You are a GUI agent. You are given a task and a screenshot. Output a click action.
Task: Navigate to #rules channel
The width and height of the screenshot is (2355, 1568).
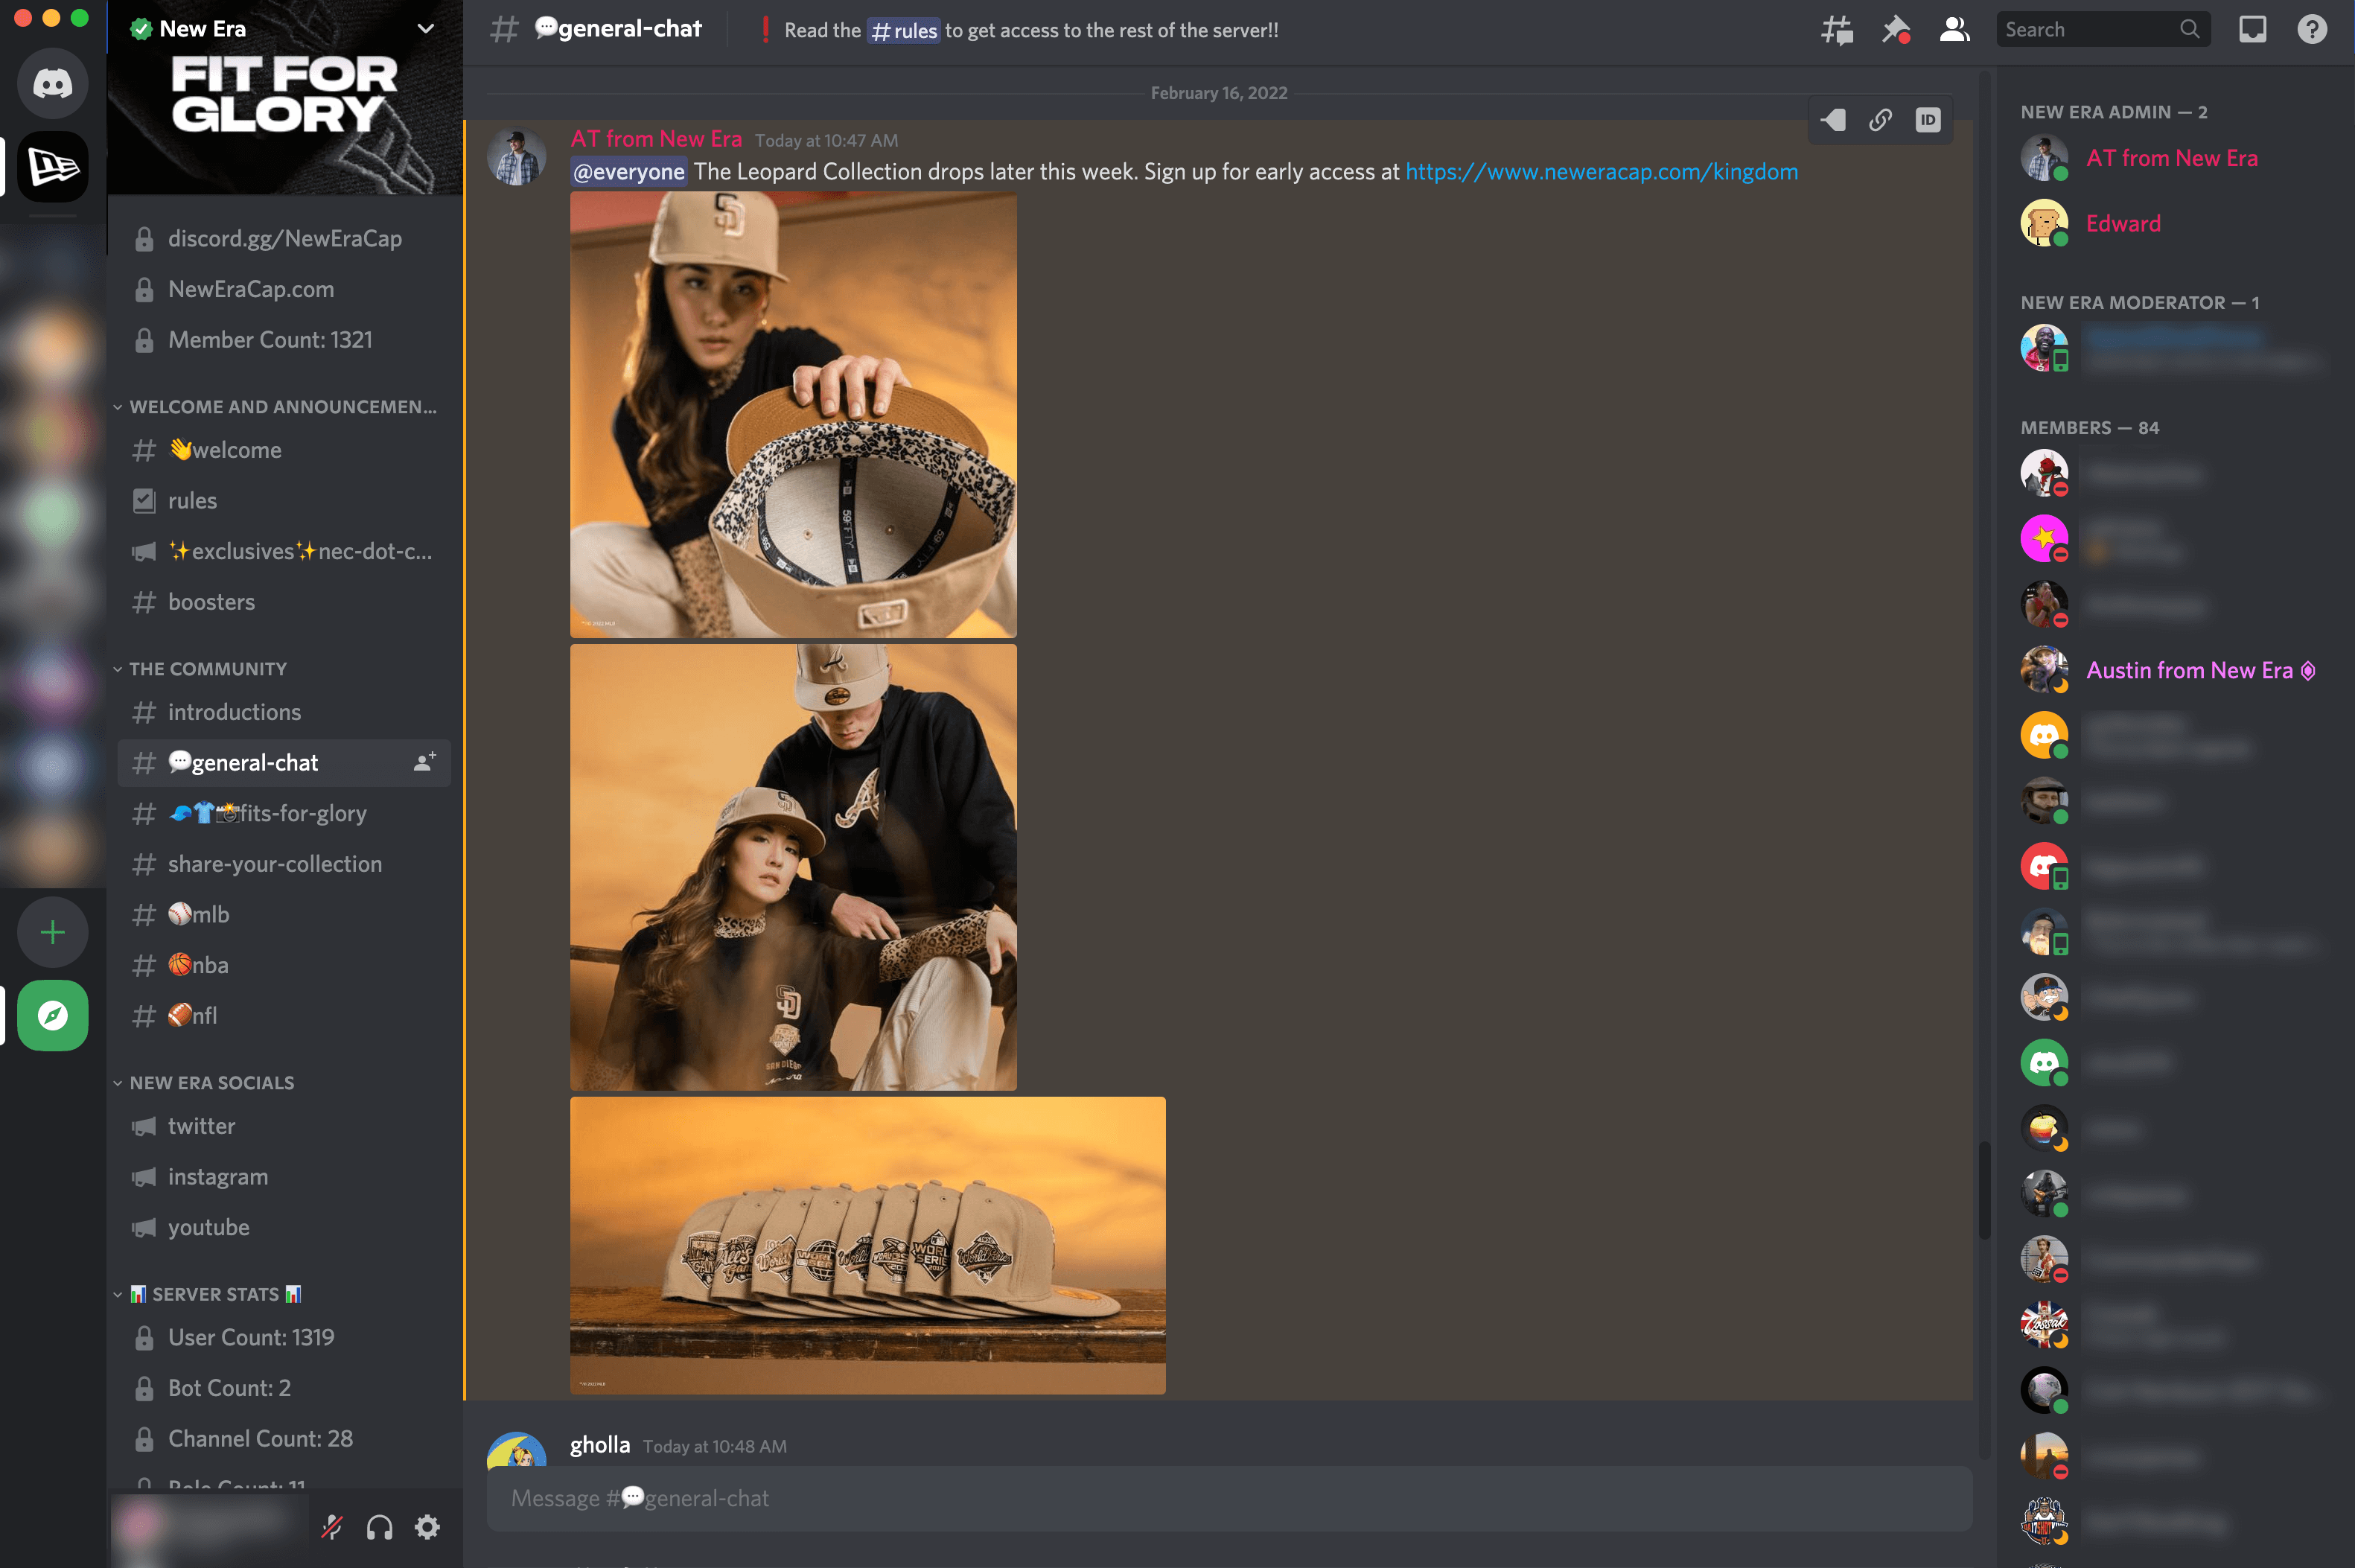192,500
